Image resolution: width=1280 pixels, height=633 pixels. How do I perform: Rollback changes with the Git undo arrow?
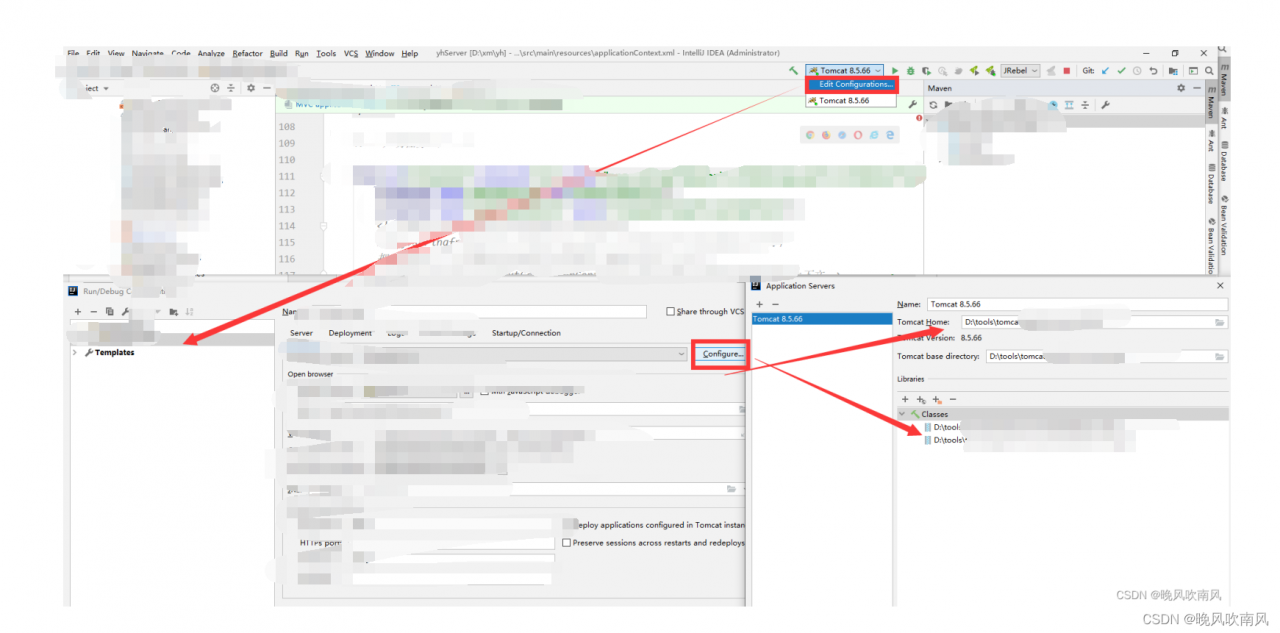pyautogui.click(x=1153, y=71)
